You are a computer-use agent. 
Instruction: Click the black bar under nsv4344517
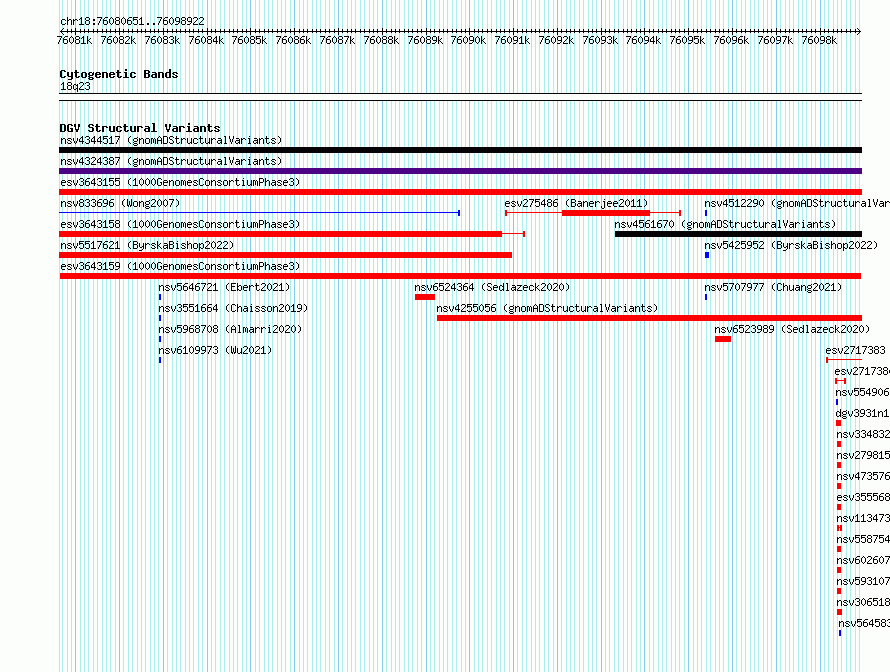coord(460,150)
